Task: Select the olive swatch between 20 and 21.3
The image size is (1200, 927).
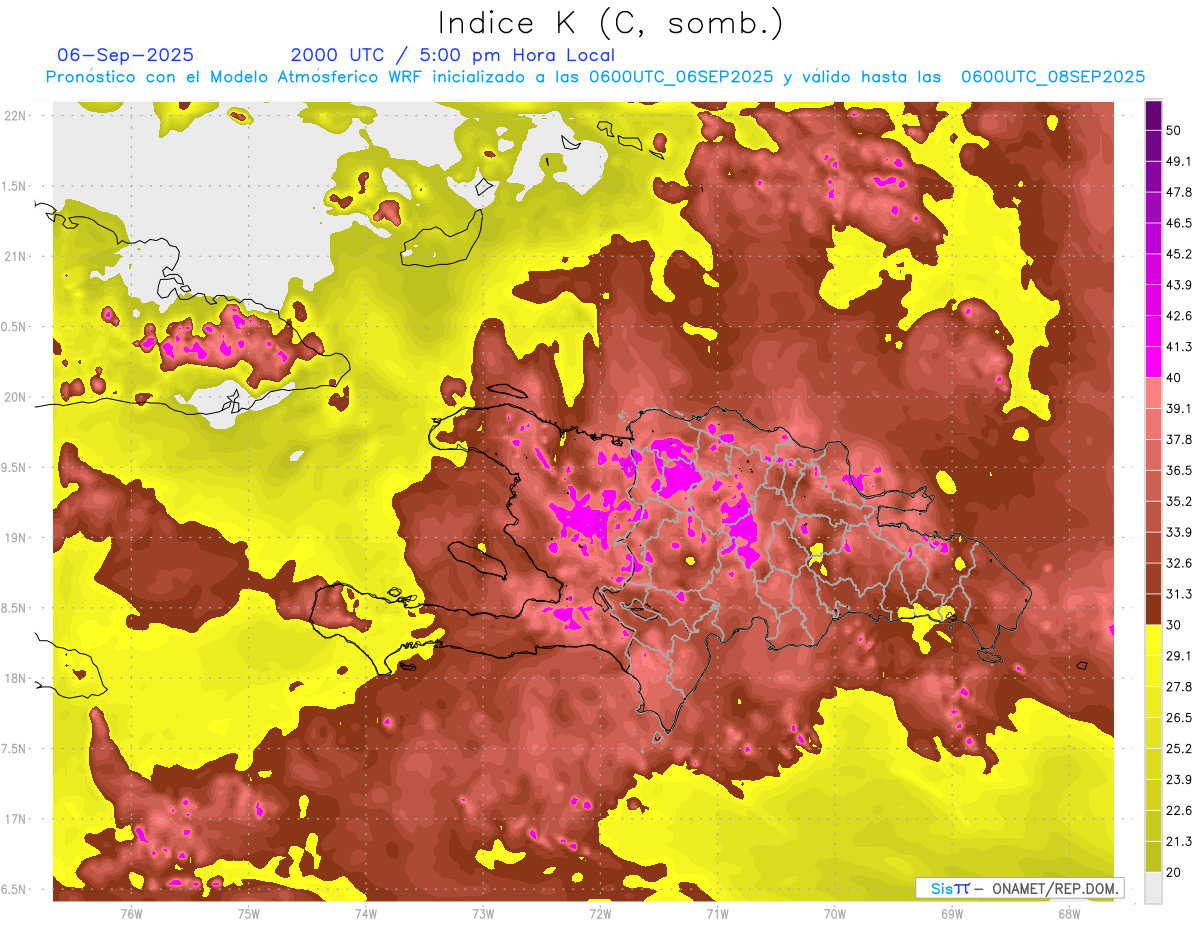Action: click(1154, 856)
